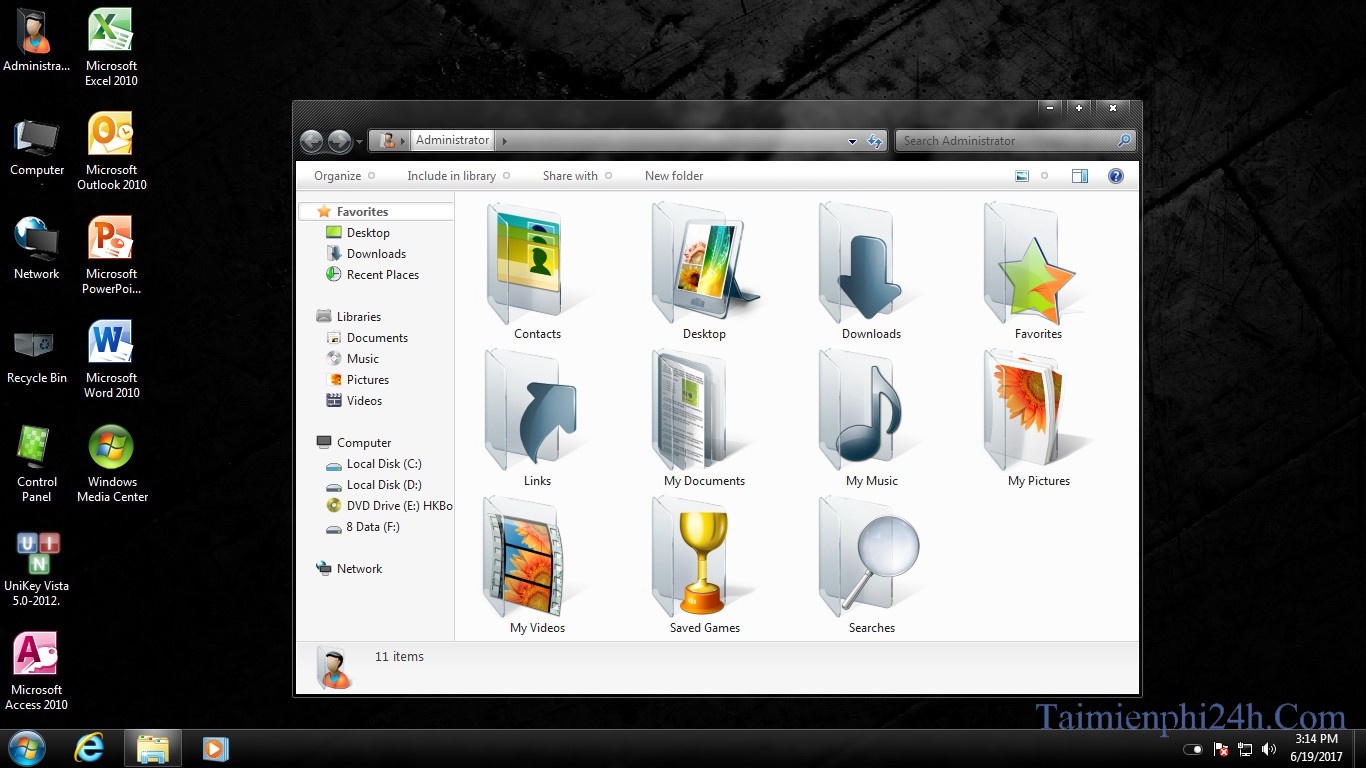The image size is (1366, 768).
Task: Click the Forward navigation arrow
Action: click(x=339, y=141)
